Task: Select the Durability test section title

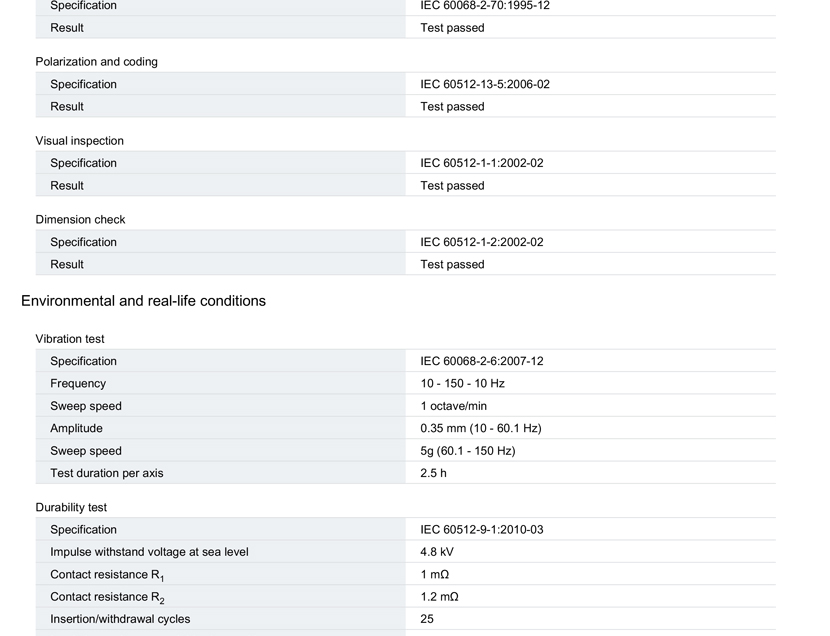Action: click(x=71, y=507)
